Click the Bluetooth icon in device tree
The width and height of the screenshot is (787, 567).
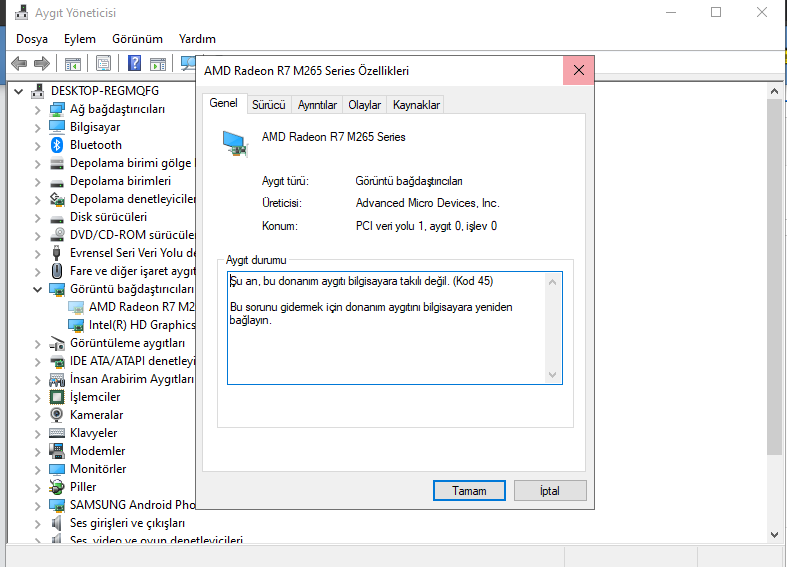57,145
